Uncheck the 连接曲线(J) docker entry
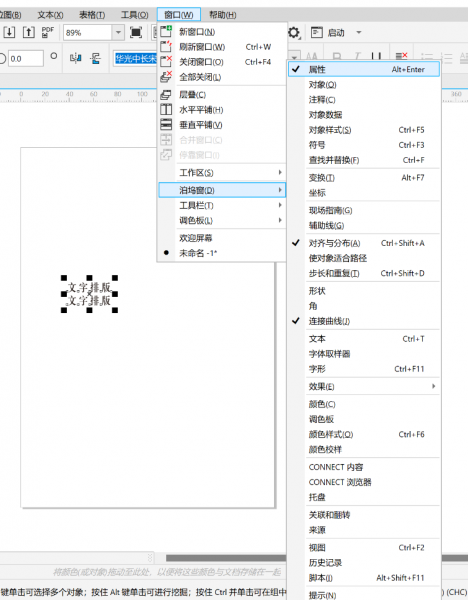Viewport: 468px width, 600px height. (x=364, y=321)
